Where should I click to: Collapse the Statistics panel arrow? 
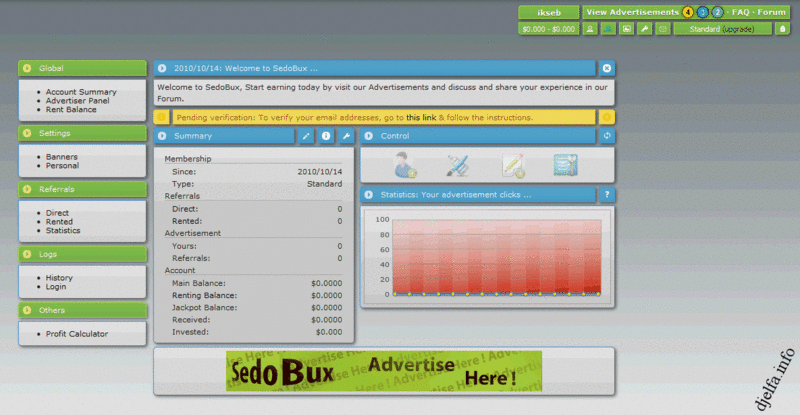[369, 194]
